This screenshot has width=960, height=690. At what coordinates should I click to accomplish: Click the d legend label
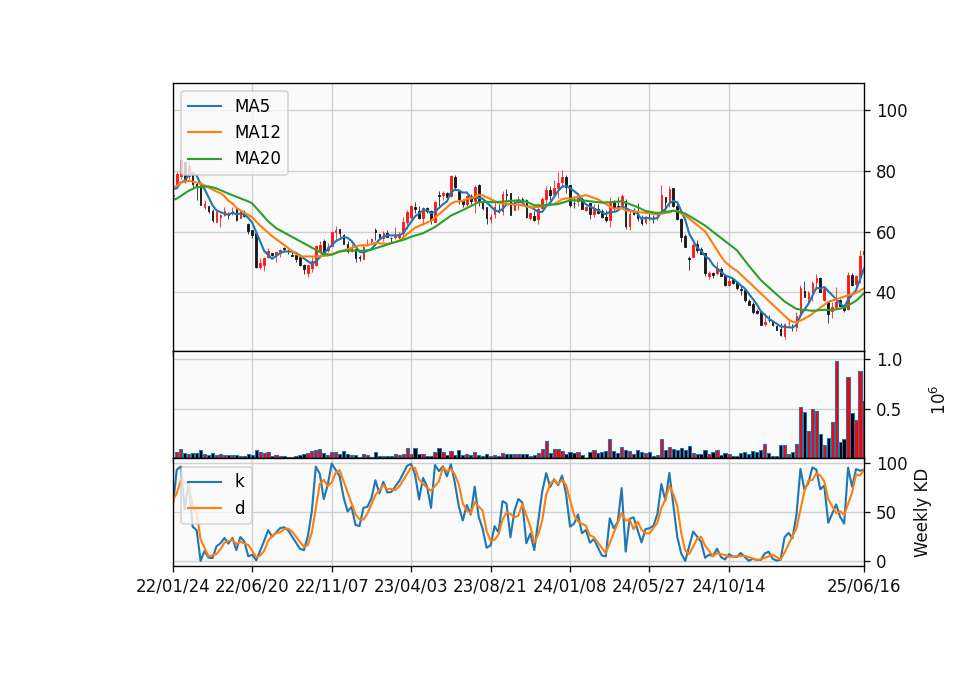239,508
